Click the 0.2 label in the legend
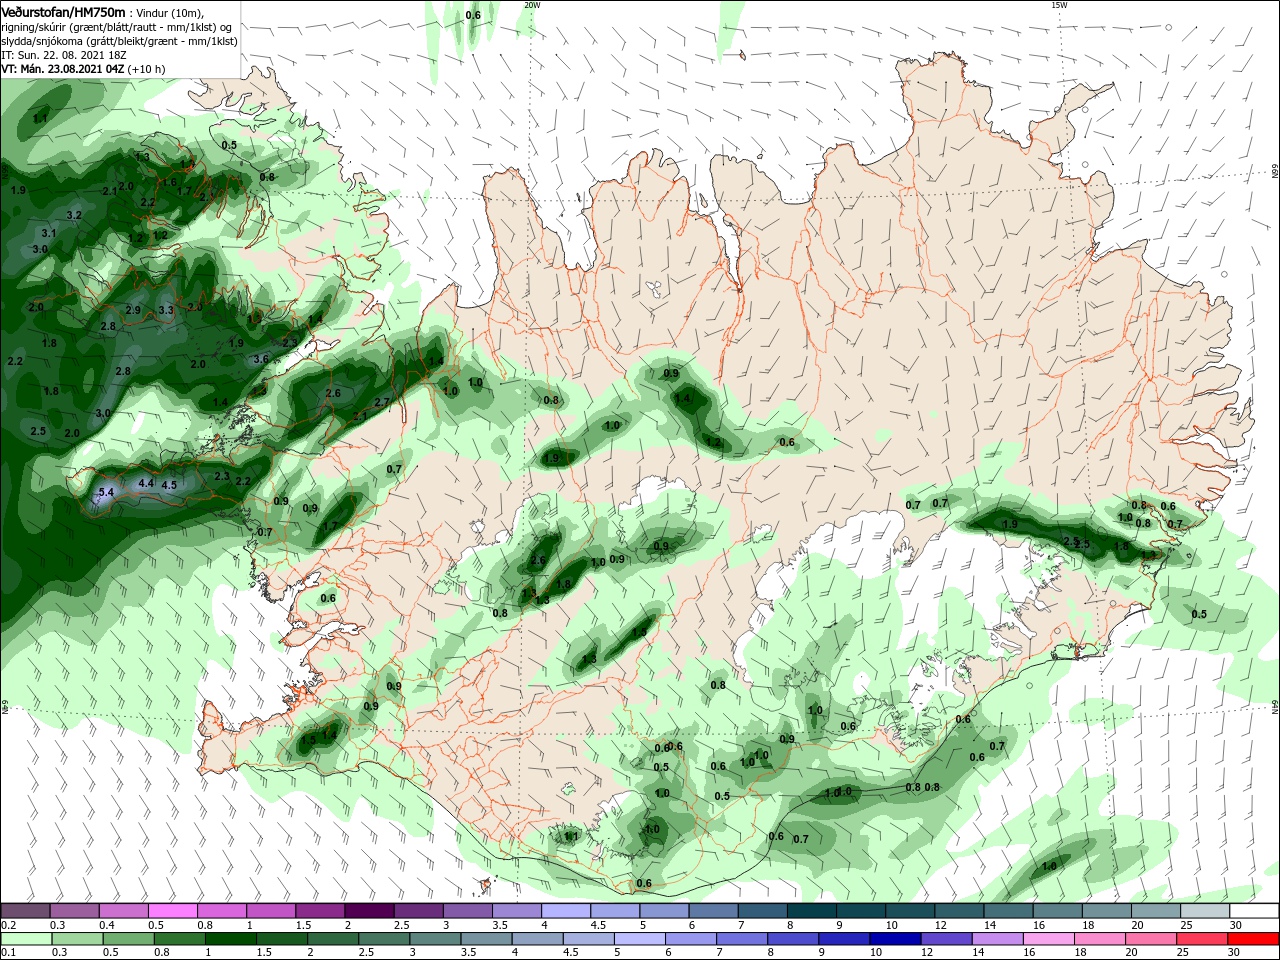 [x=8, y=925]
